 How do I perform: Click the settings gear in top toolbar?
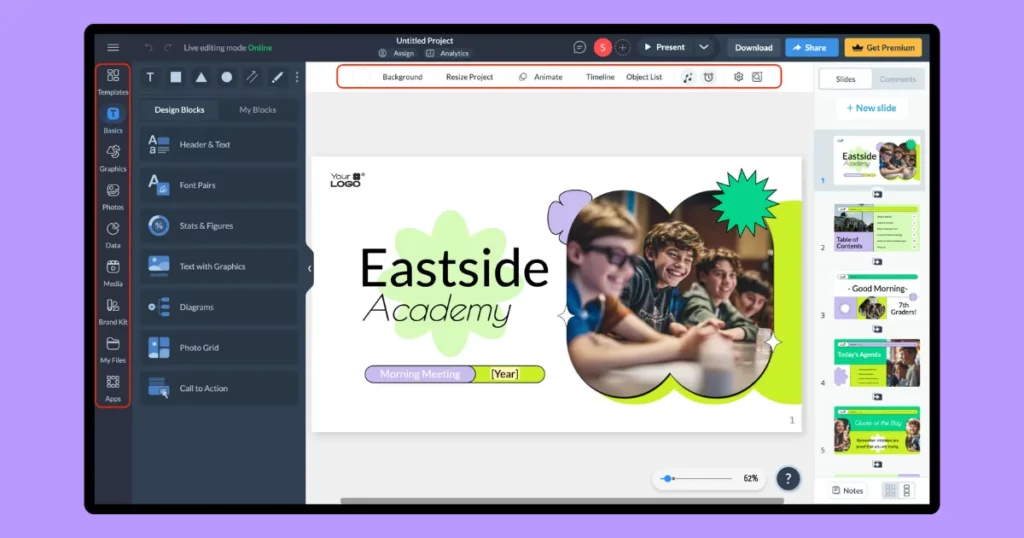coord(738,77)
